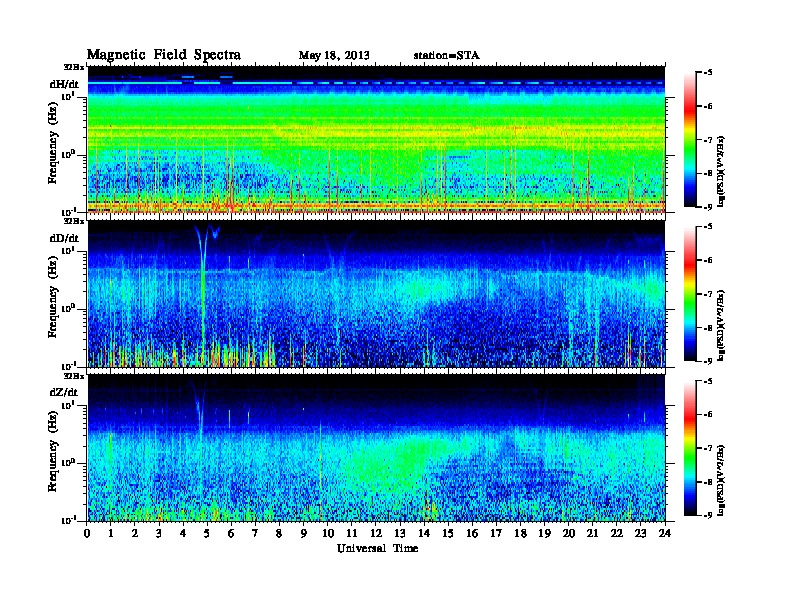Click the "3" tick label on the time axis
Screen dimensions: 792x612
coord(159,533)
